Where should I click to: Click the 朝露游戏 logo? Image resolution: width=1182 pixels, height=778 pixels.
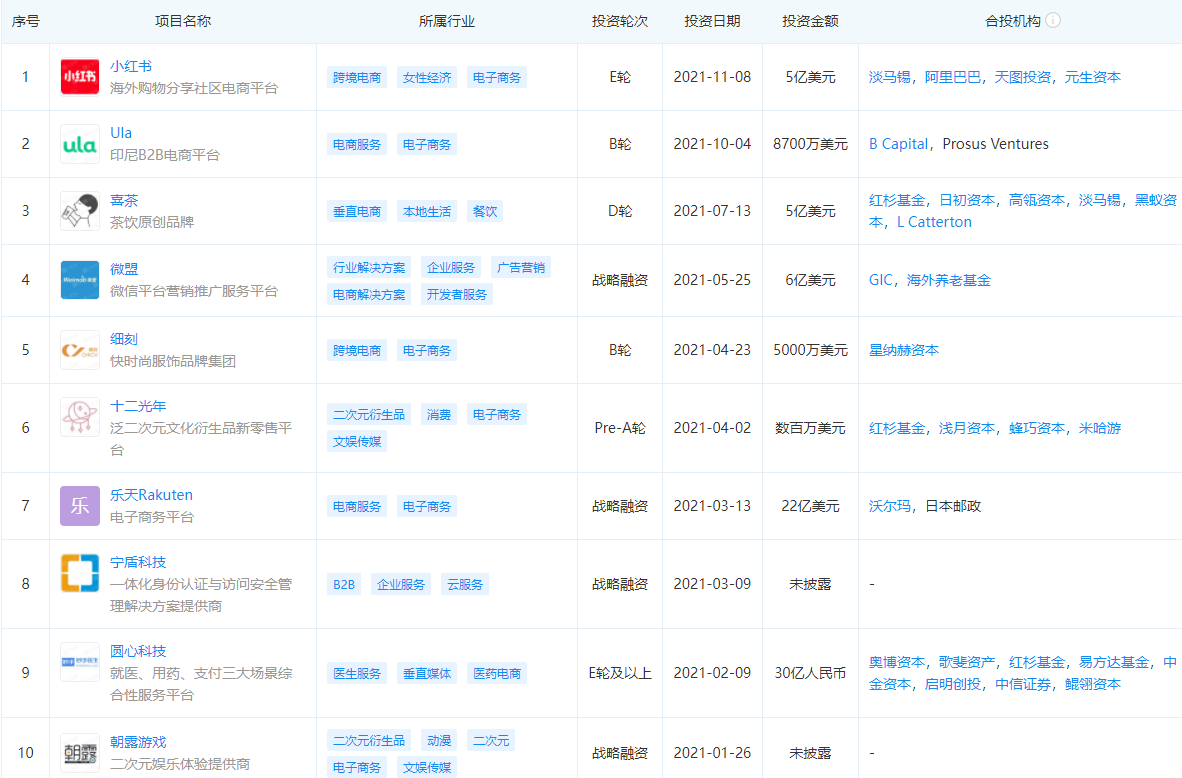tap(78, 752)
